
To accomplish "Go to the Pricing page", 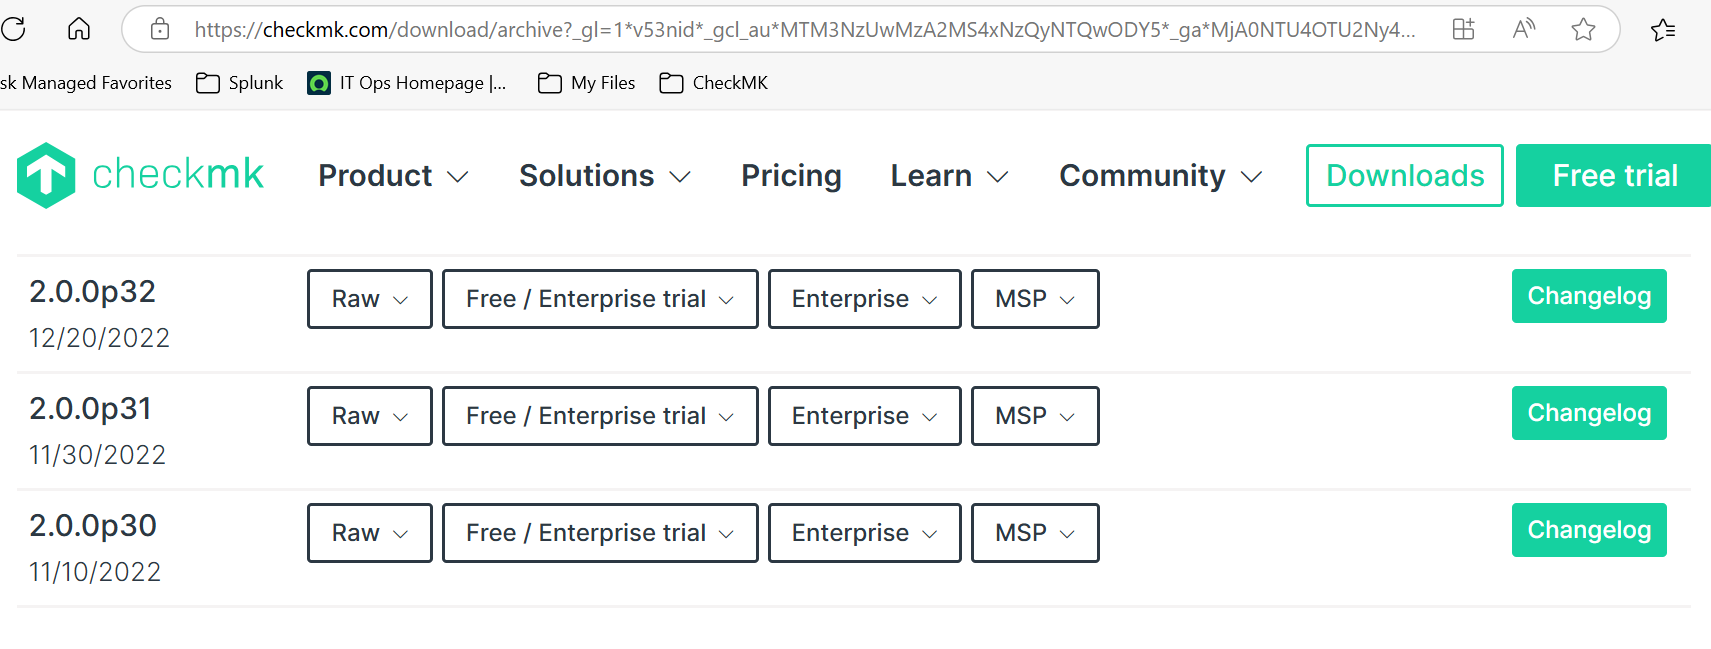I will pos(791,176).
